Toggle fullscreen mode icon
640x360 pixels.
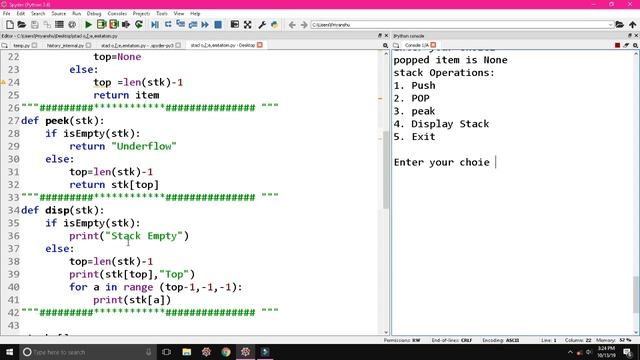point(247,24)
